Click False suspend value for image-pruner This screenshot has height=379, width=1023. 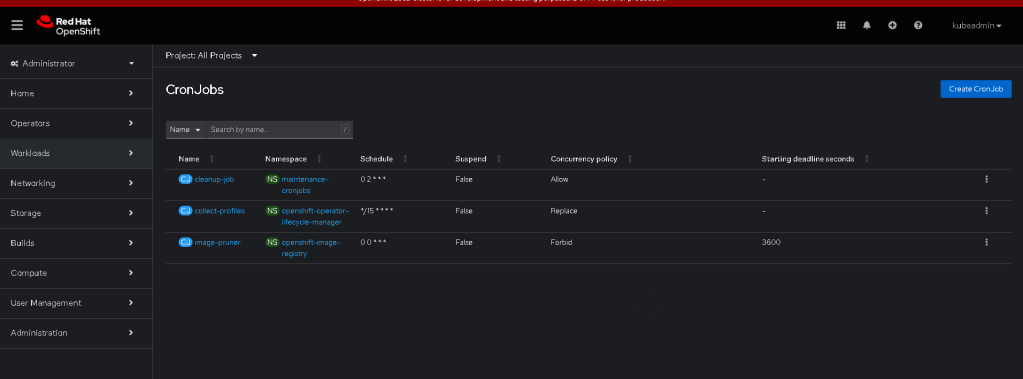tap(464, 242)
